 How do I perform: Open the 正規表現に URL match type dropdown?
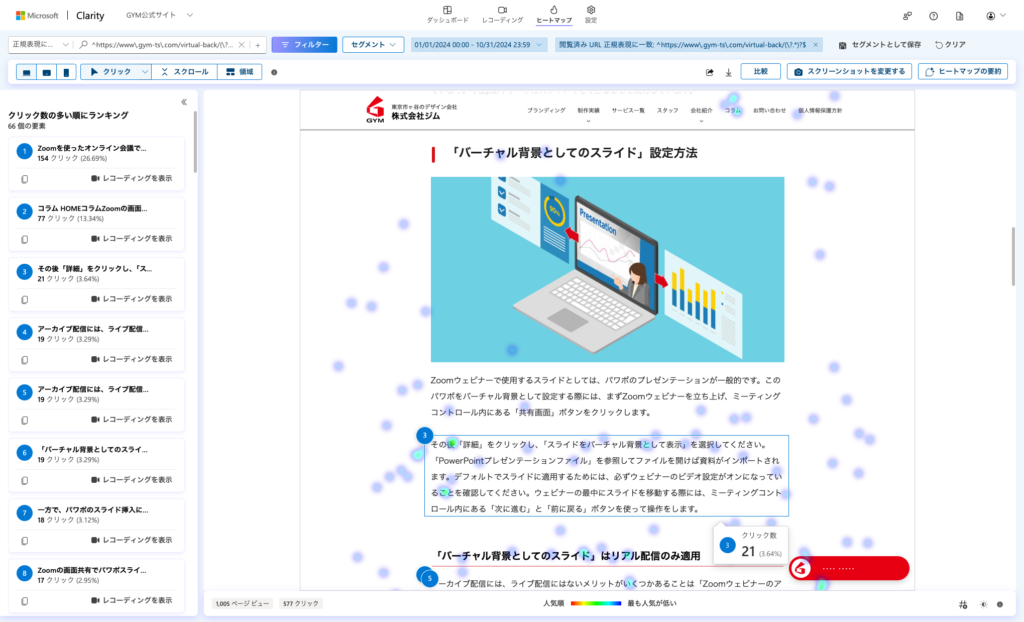point(39,44)
